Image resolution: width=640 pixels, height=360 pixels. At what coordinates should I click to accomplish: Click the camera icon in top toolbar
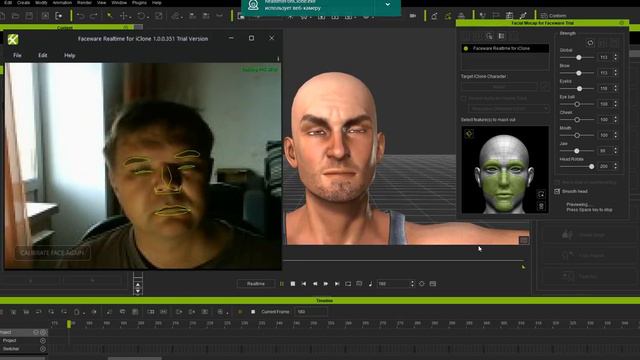pos(413,16)
